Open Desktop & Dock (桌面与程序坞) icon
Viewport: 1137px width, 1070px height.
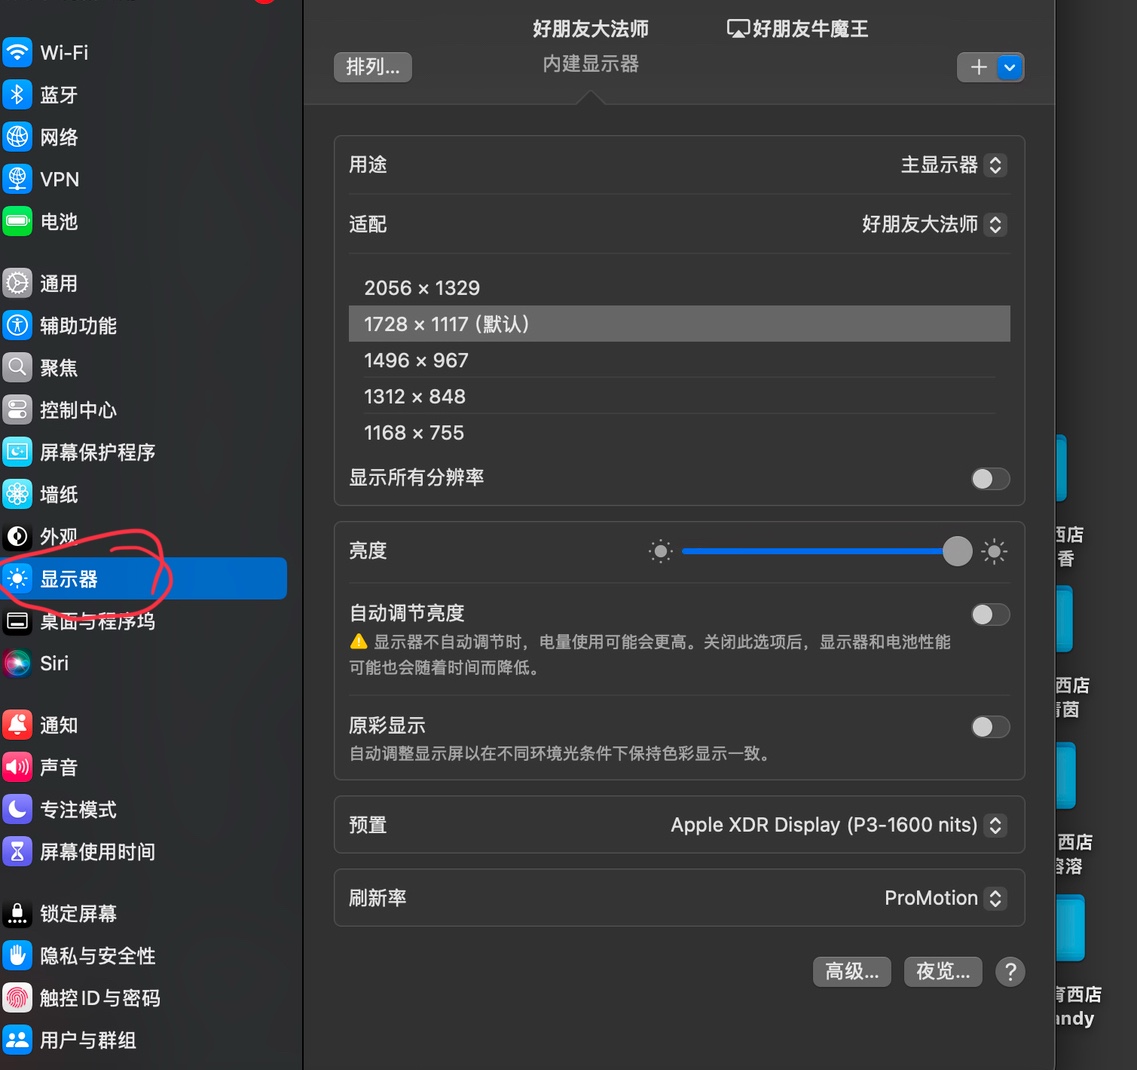[17, 621]
